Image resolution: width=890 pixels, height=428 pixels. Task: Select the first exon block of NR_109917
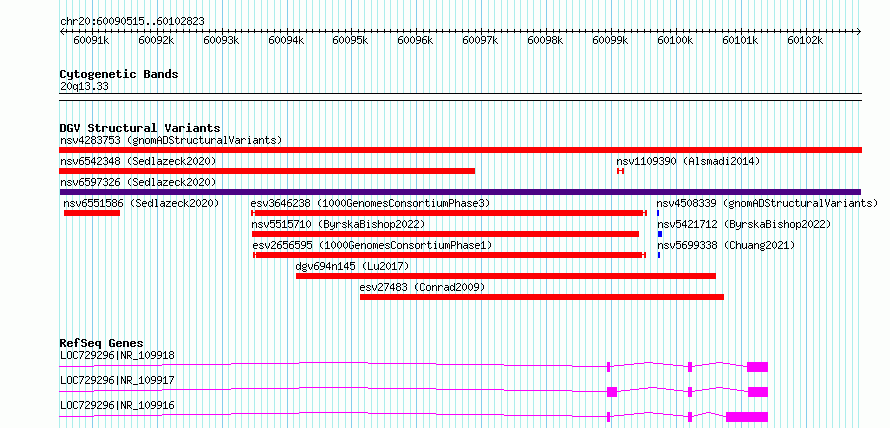[x=612, y=392]
